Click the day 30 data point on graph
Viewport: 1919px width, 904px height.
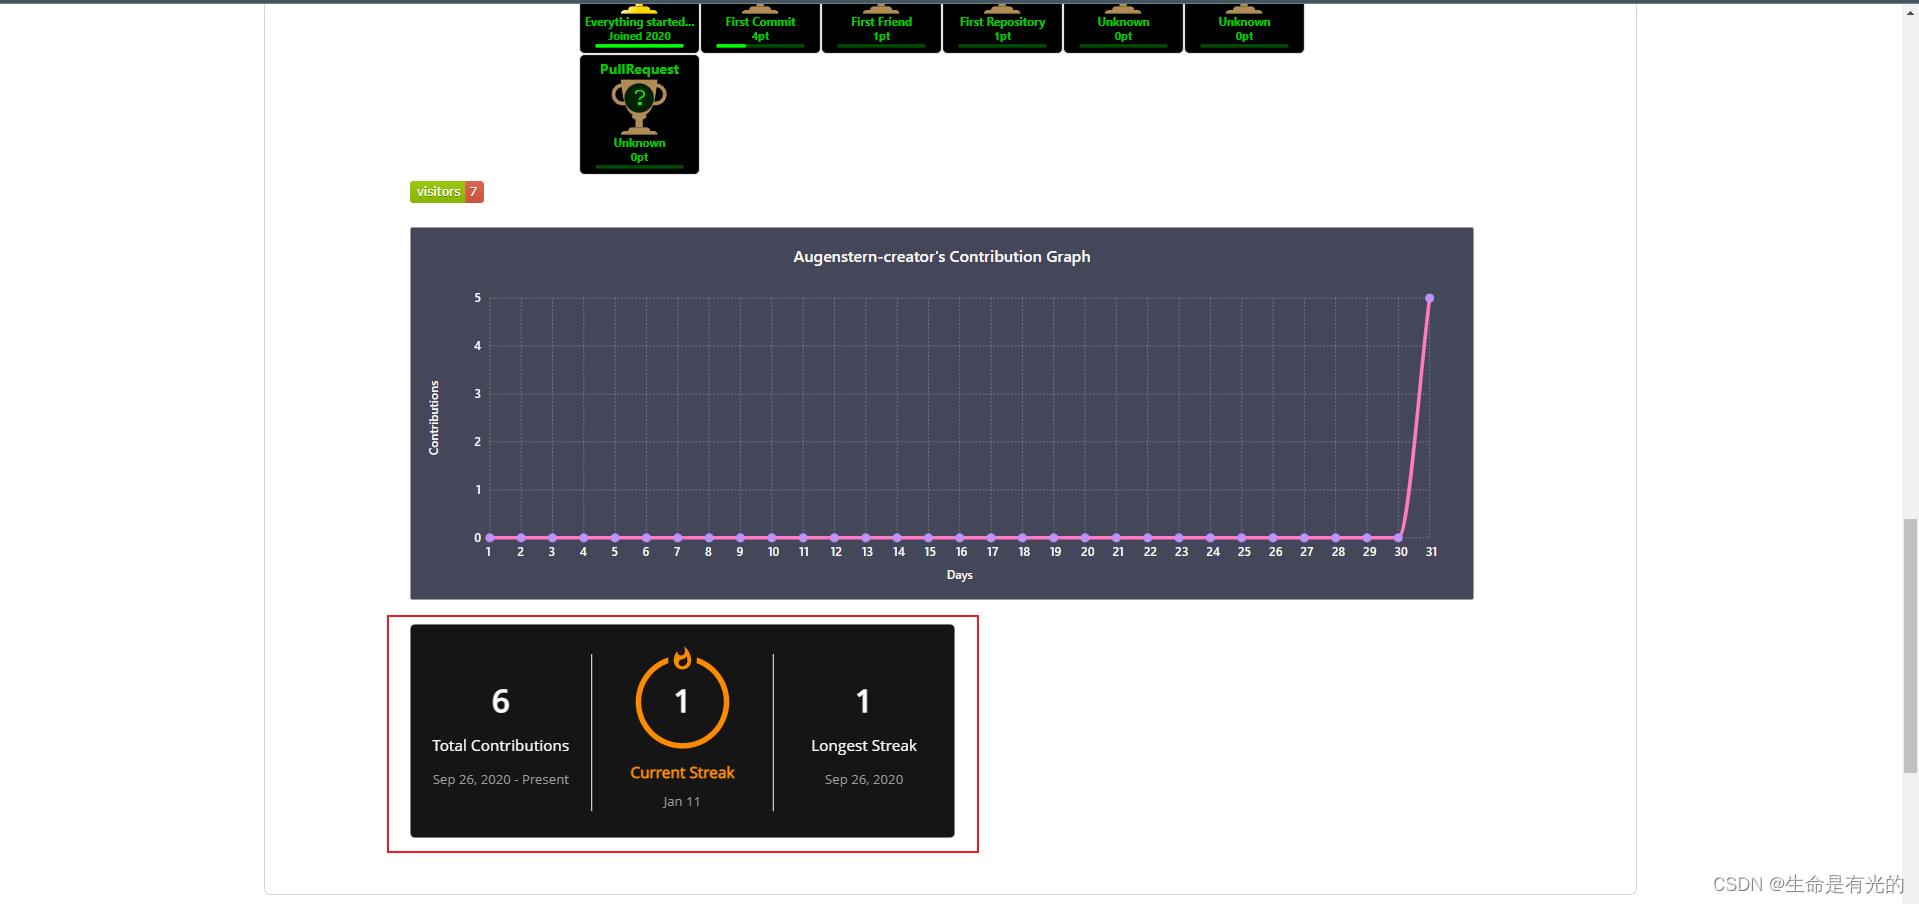1398,538
